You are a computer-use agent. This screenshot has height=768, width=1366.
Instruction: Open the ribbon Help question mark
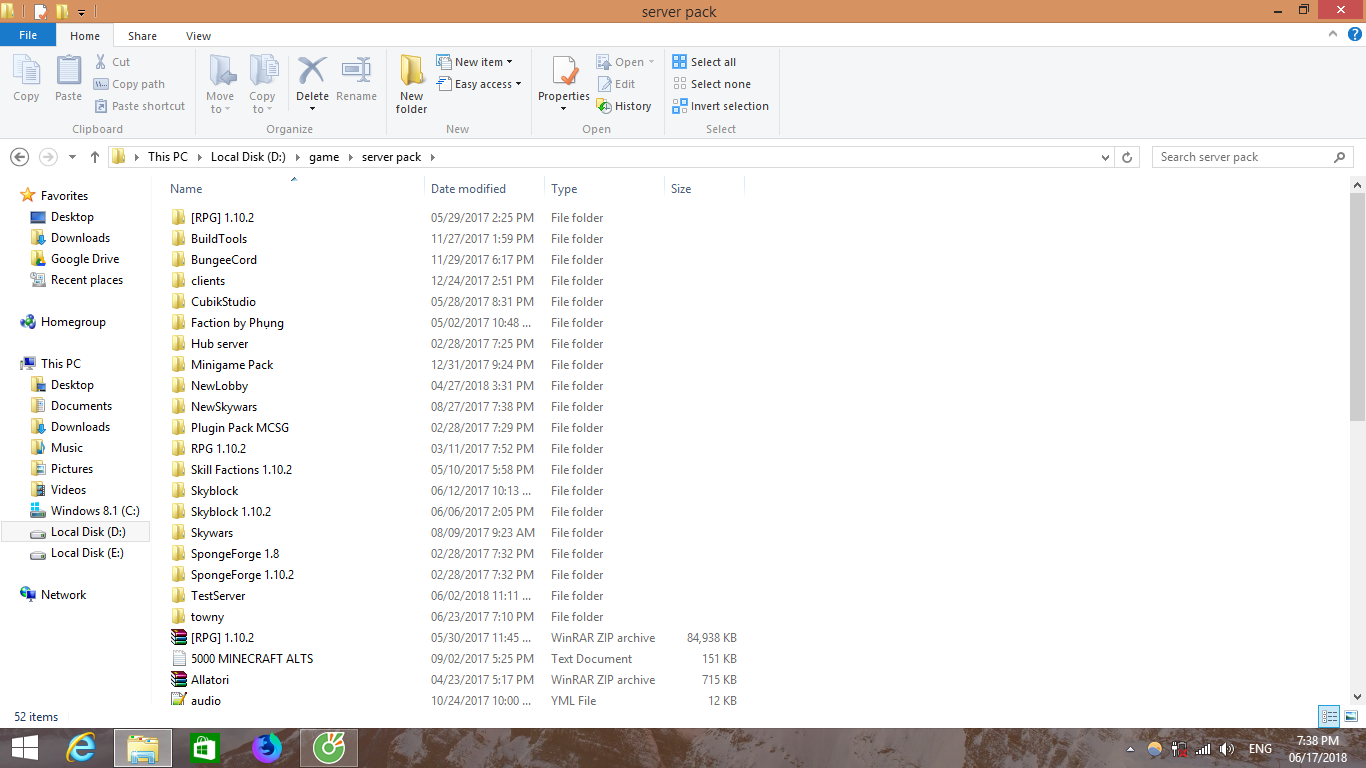[1355, 34]
